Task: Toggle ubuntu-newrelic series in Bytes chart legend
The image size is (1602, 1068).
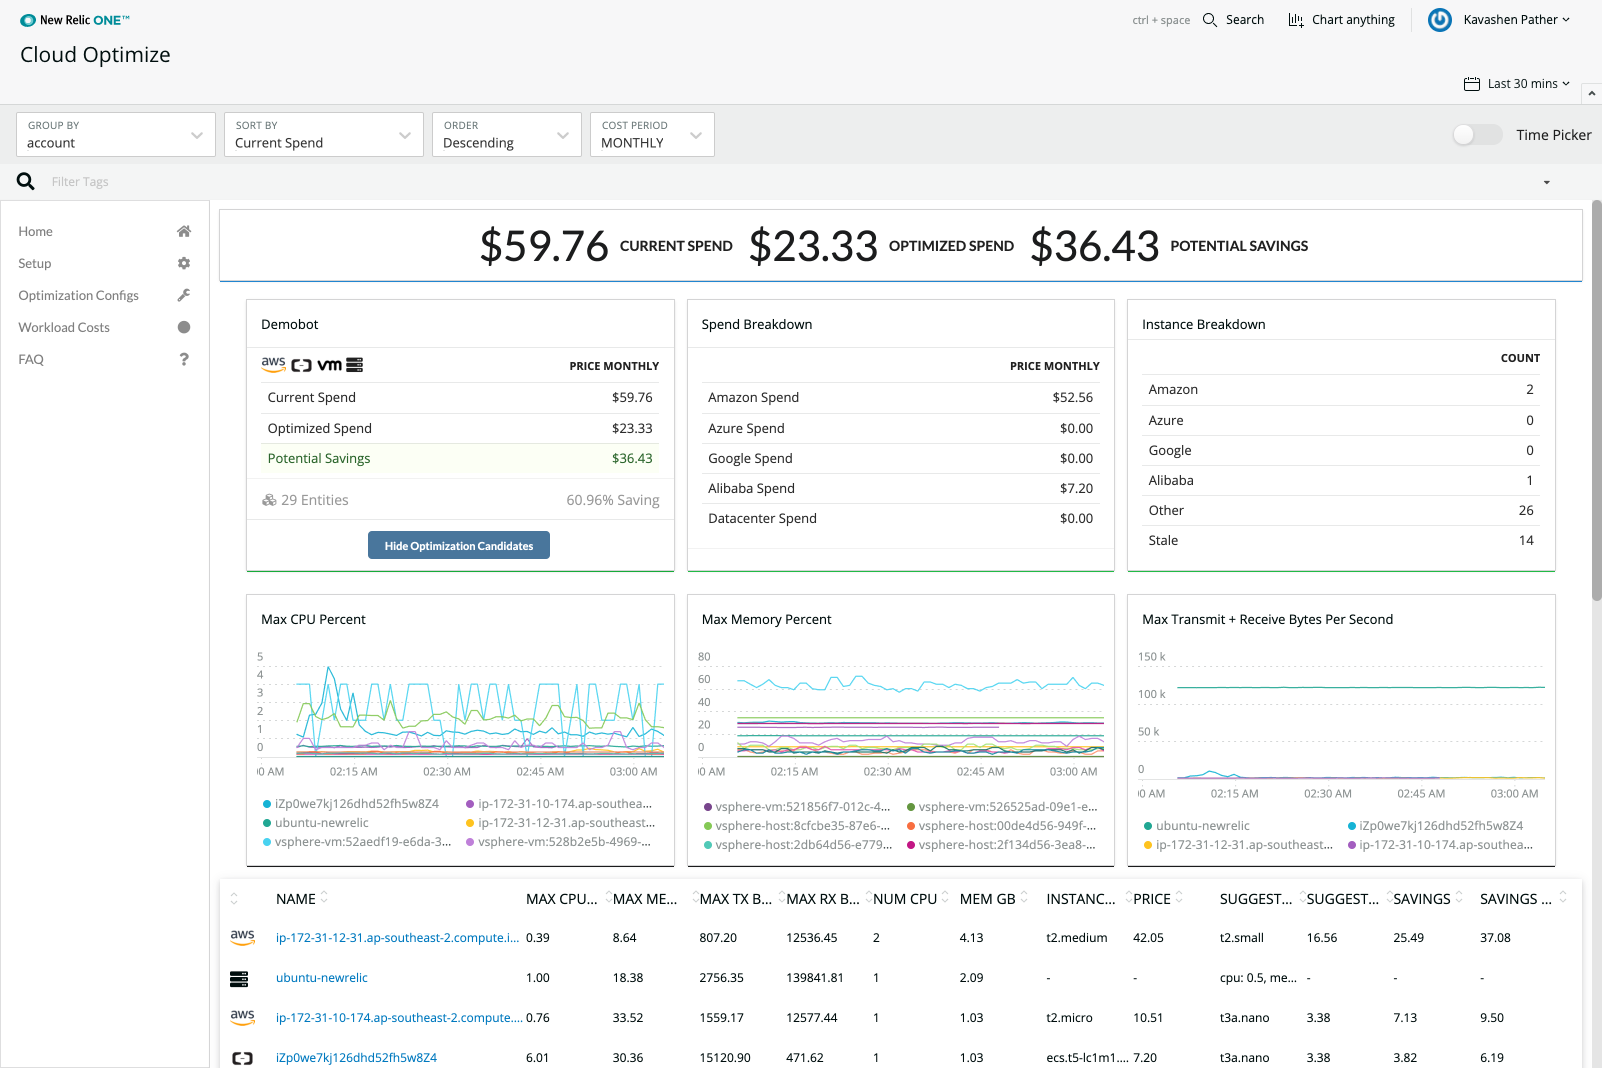Action: [1196, 825]
